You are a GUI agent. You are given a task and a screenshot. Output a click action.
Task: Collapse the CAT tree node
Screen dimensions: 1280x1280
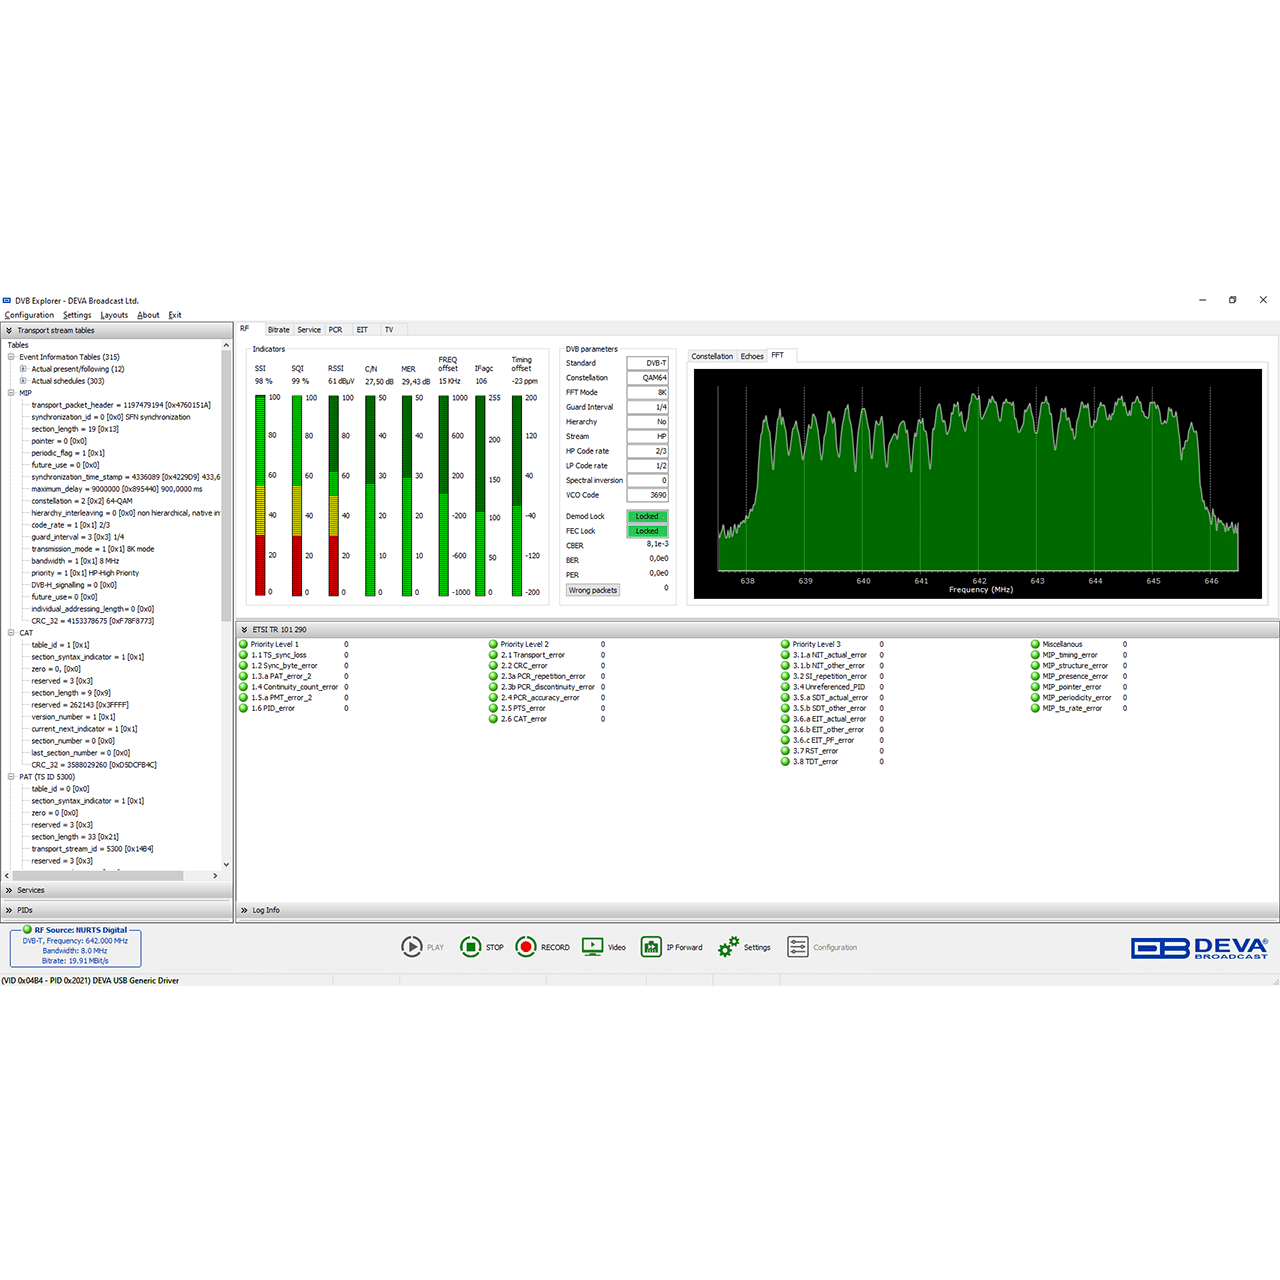pos(11,633)
